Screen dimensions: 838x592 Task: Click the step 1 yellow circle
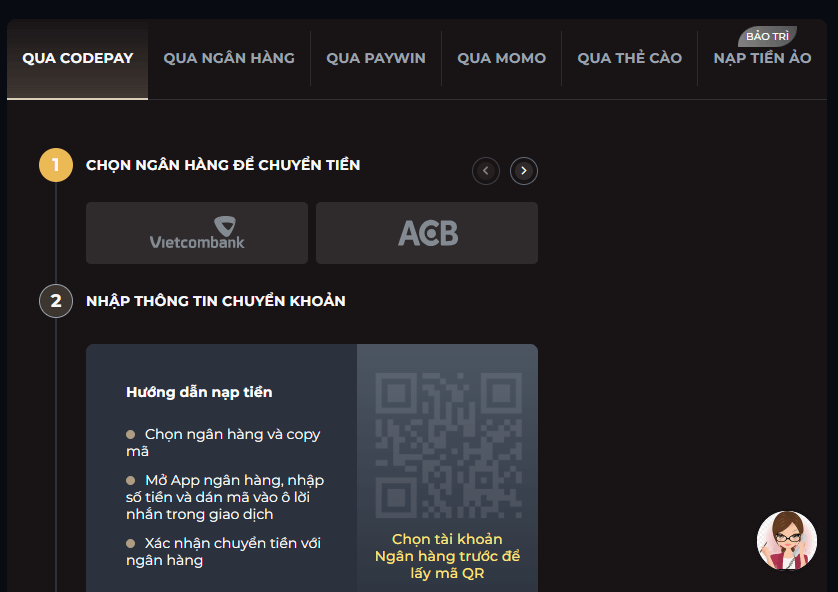pyautogui.click(x=56, y=165)
